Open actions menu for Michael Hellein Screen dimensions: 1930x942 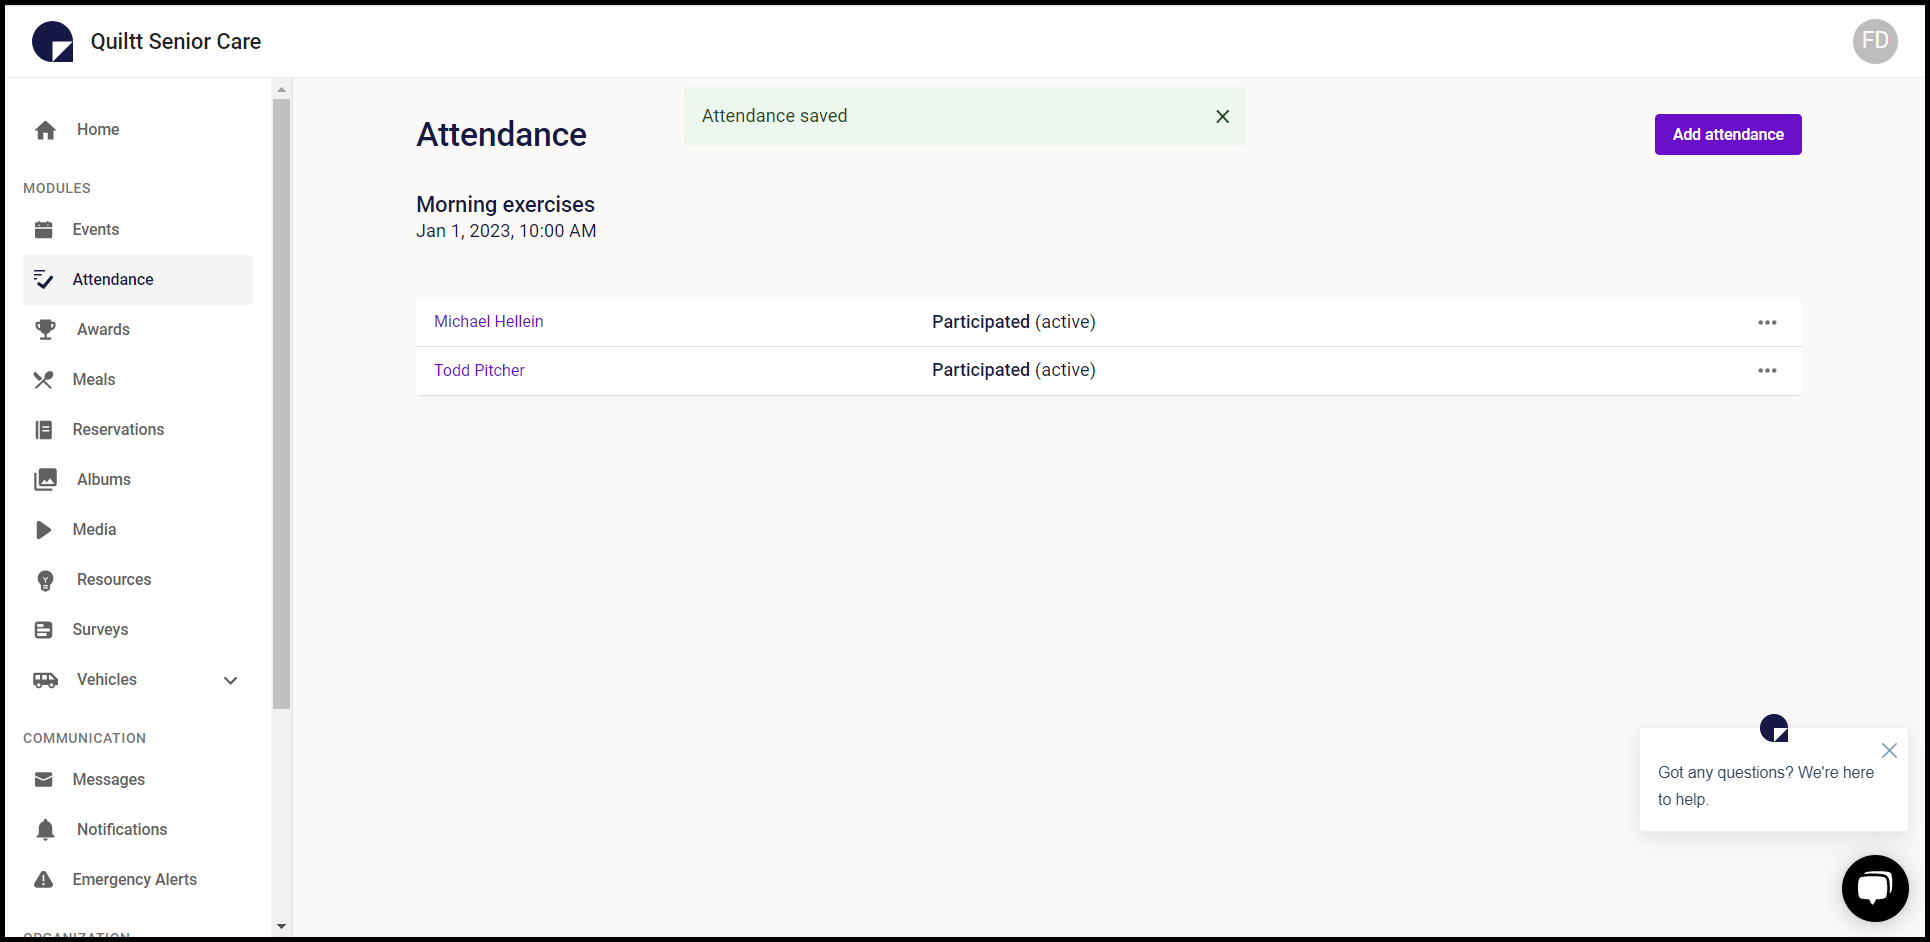point(1767,322)
